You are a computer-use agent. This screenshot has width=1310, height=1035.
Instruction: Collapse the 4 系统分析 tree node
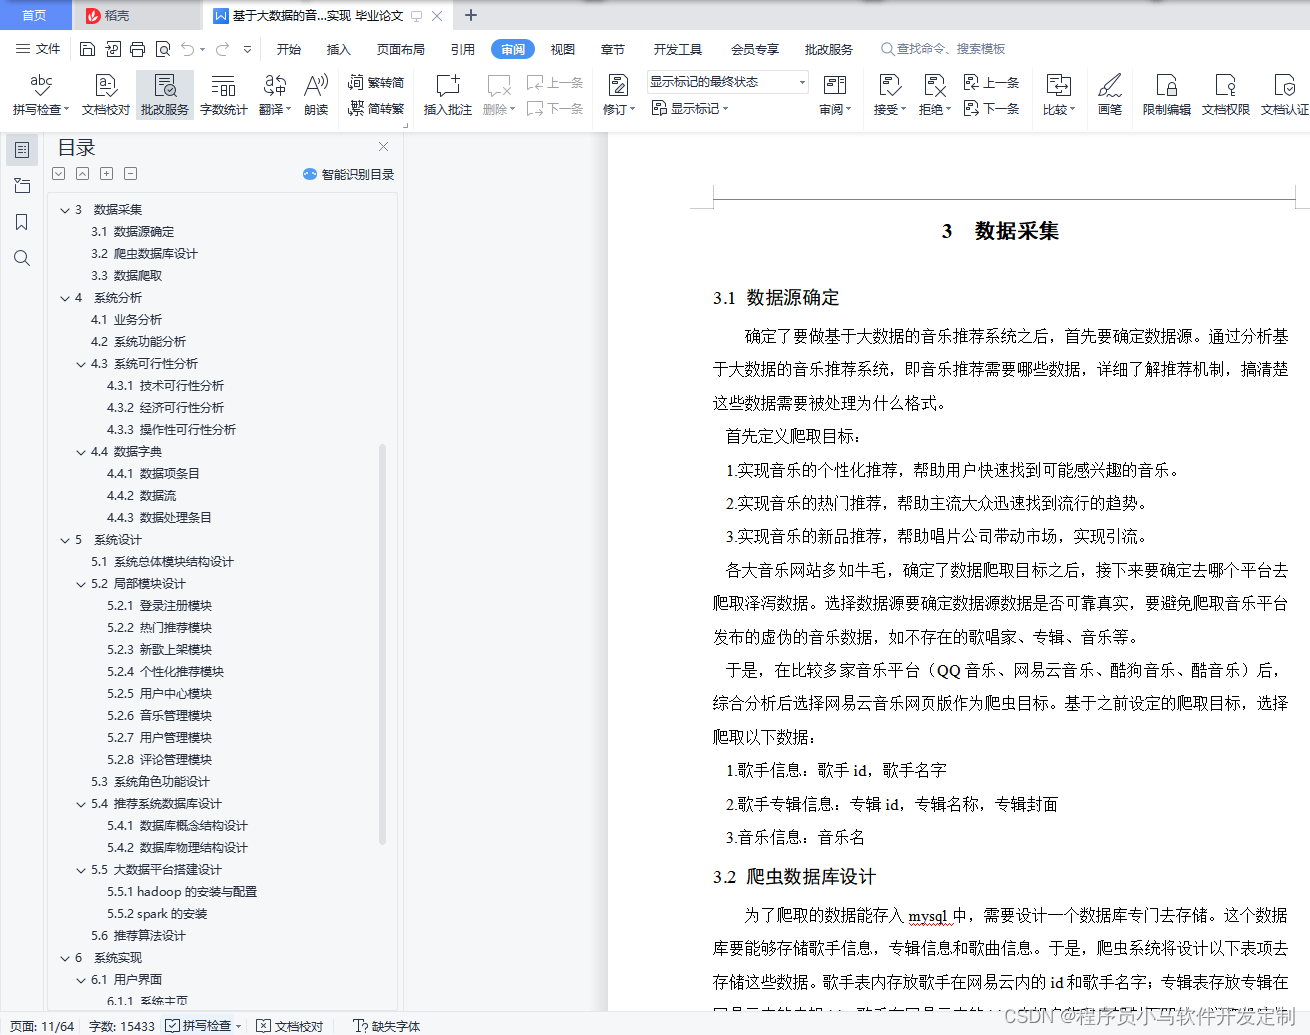click(x=65, y=298)
